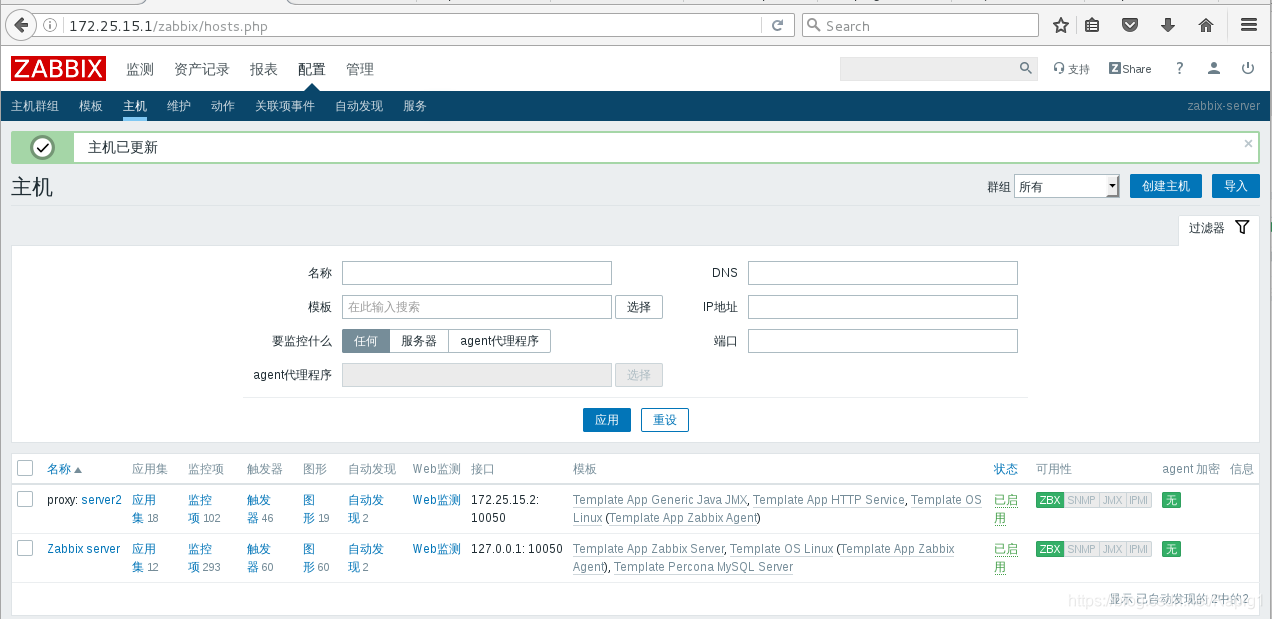
Task: Open the downloads arrow icon
Action: (1168, 26)
